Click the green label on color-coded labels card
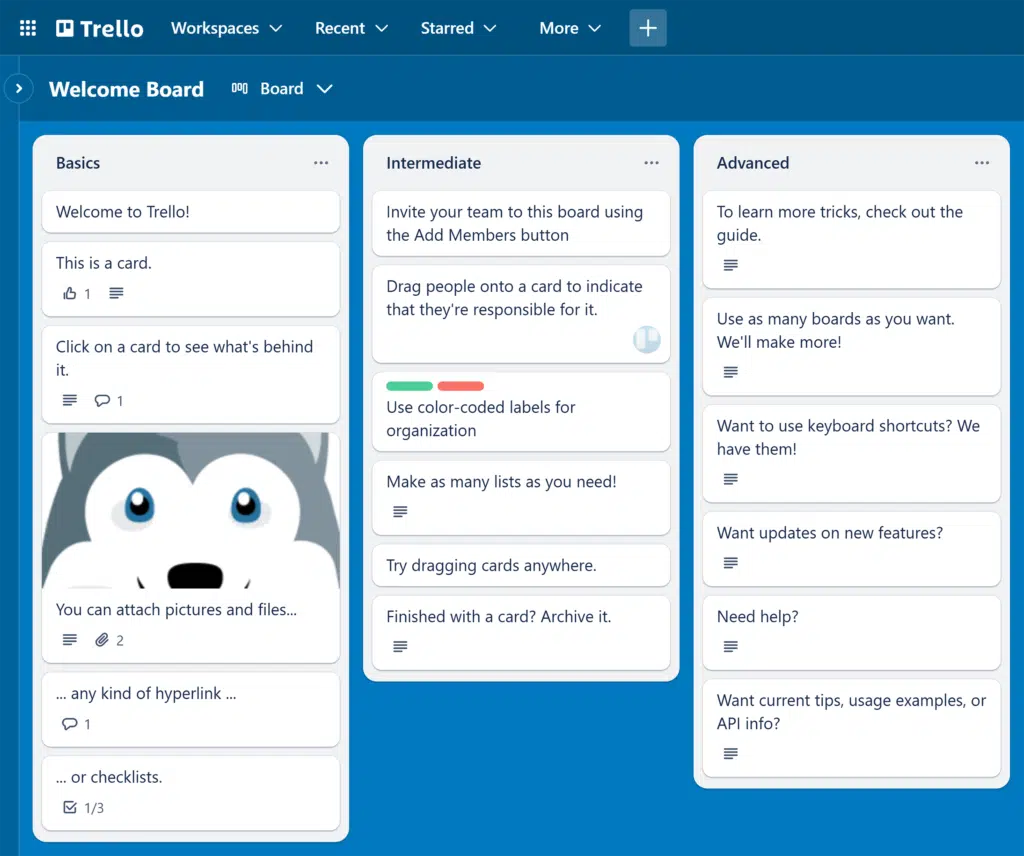 409,386
